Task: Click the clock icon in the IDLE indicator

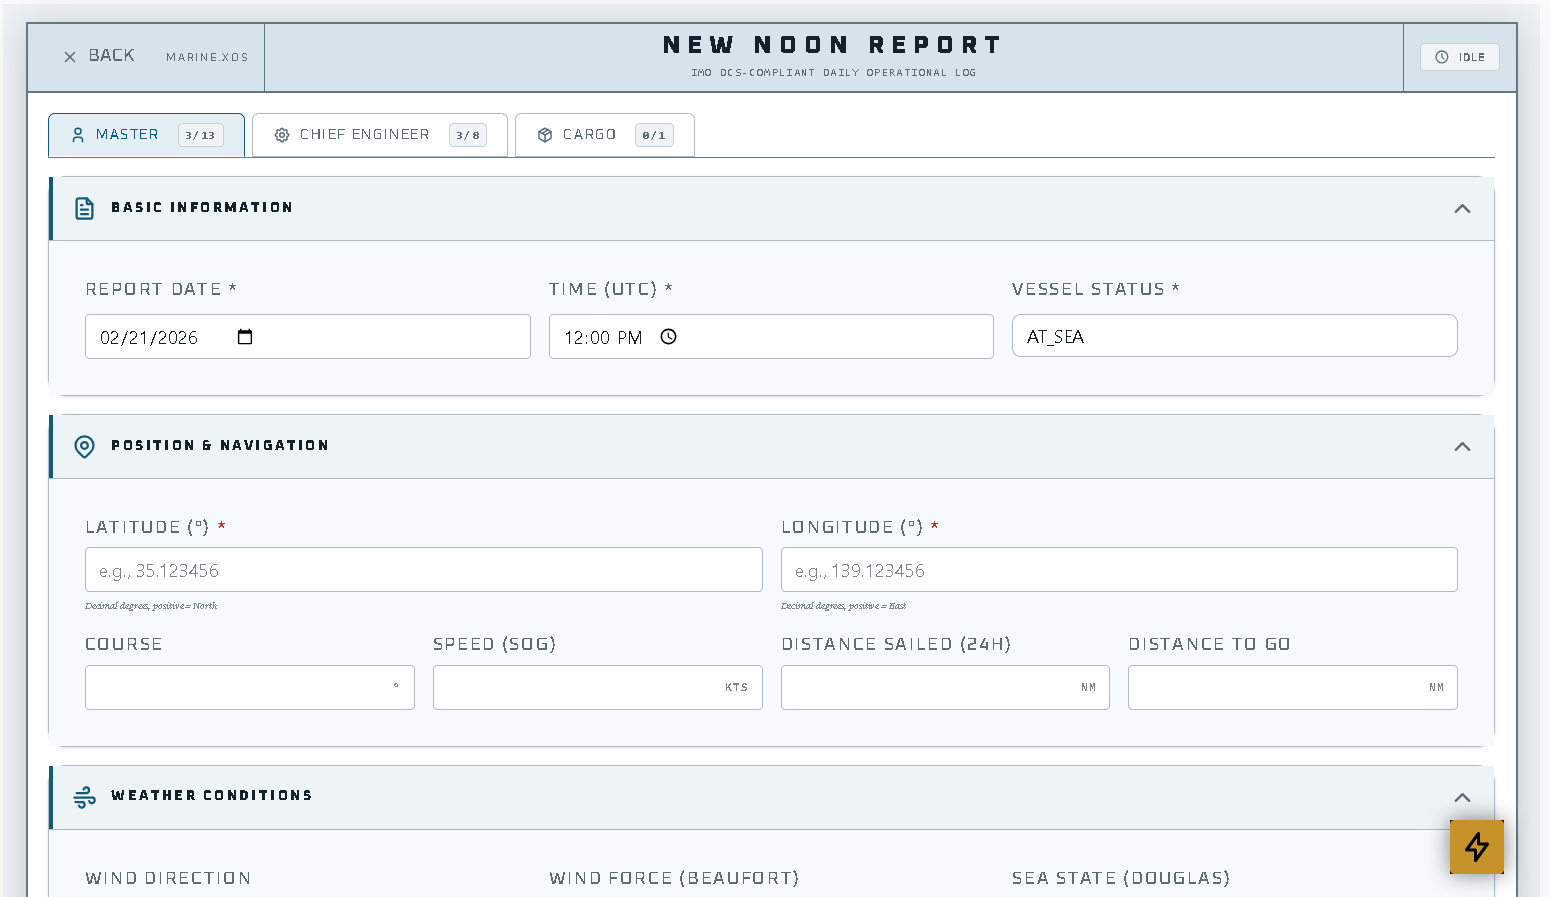Action: pyautogui.click(x=1440, y=56)
